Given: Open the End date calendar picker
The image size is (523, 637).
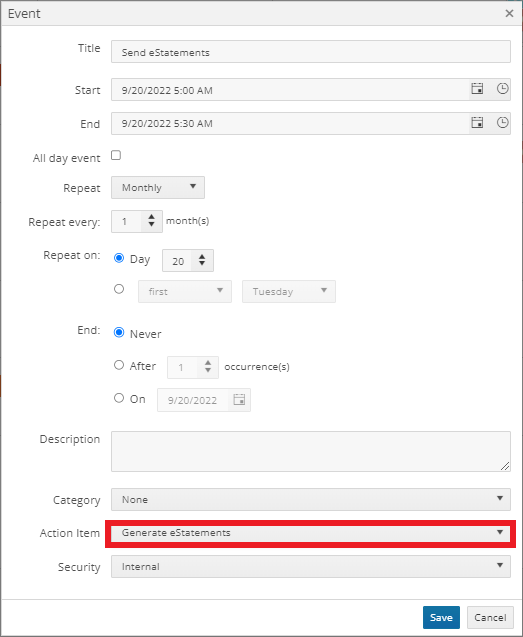Looking at the screenshot, I should pos(477,122).
